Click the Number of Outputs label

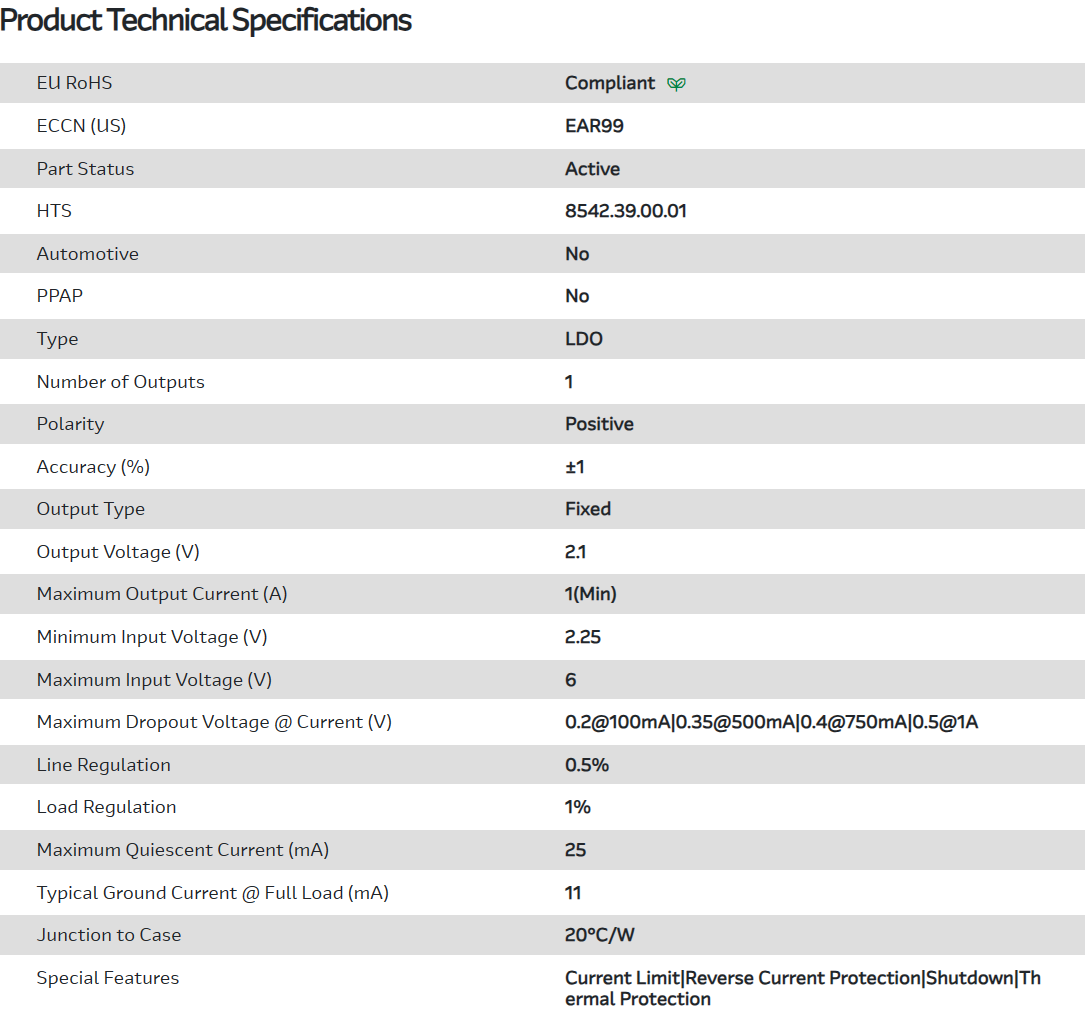120,382
